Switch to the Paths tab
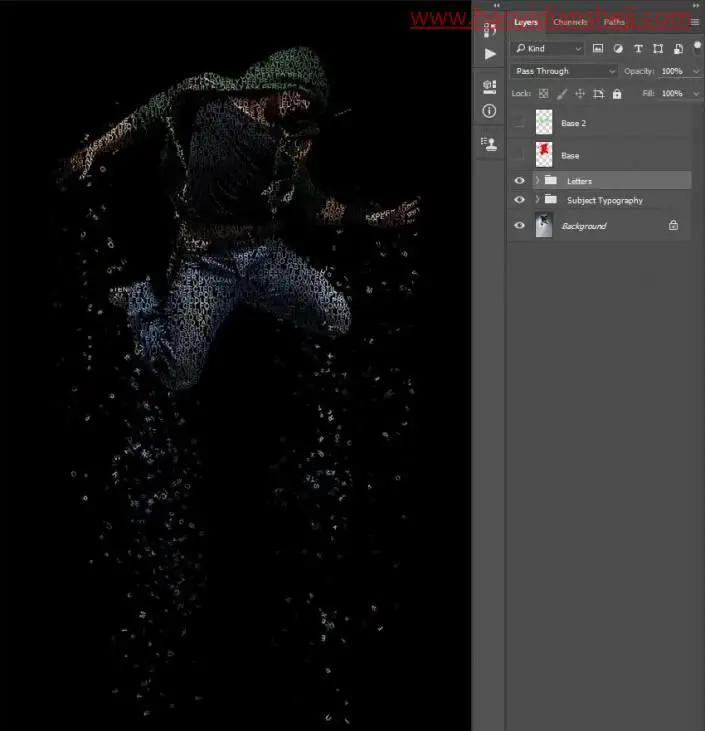This screenshot has width=705, height=731. [x=614, y=22]
